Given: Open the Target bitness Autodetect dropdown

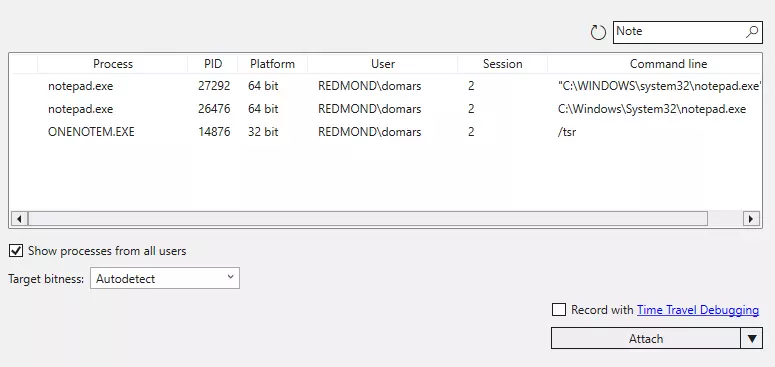Looking at the screenshot, I should [165, 278].
